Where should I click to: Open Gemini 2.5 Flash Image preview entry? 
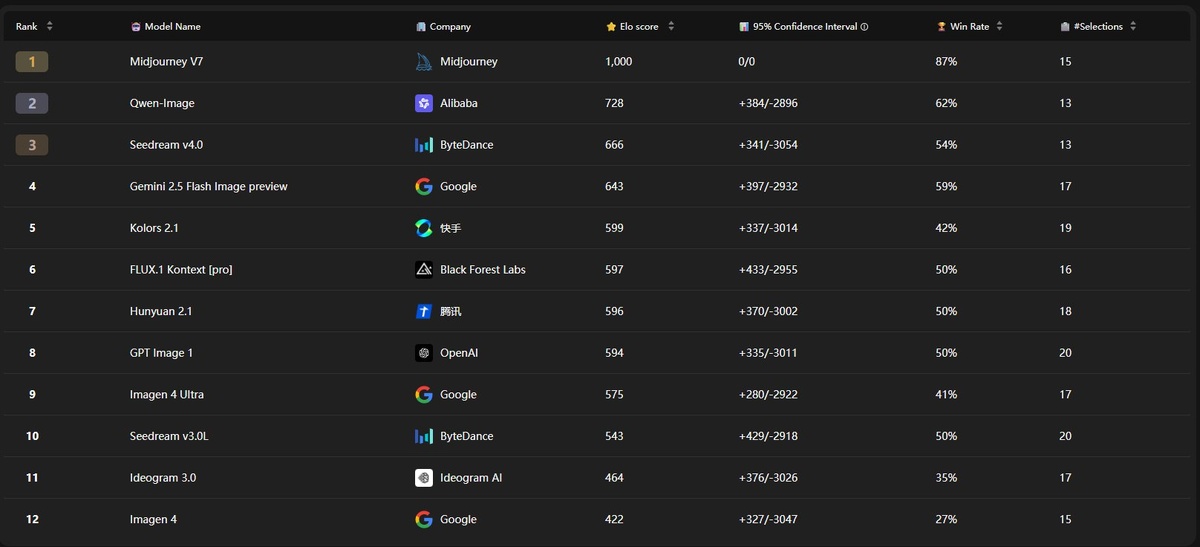[209, 186]
